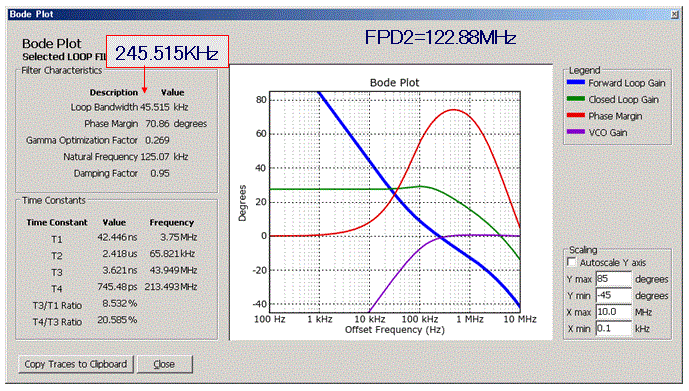Click the 1 kHz x-axis tick label

[x=319, y=319]
